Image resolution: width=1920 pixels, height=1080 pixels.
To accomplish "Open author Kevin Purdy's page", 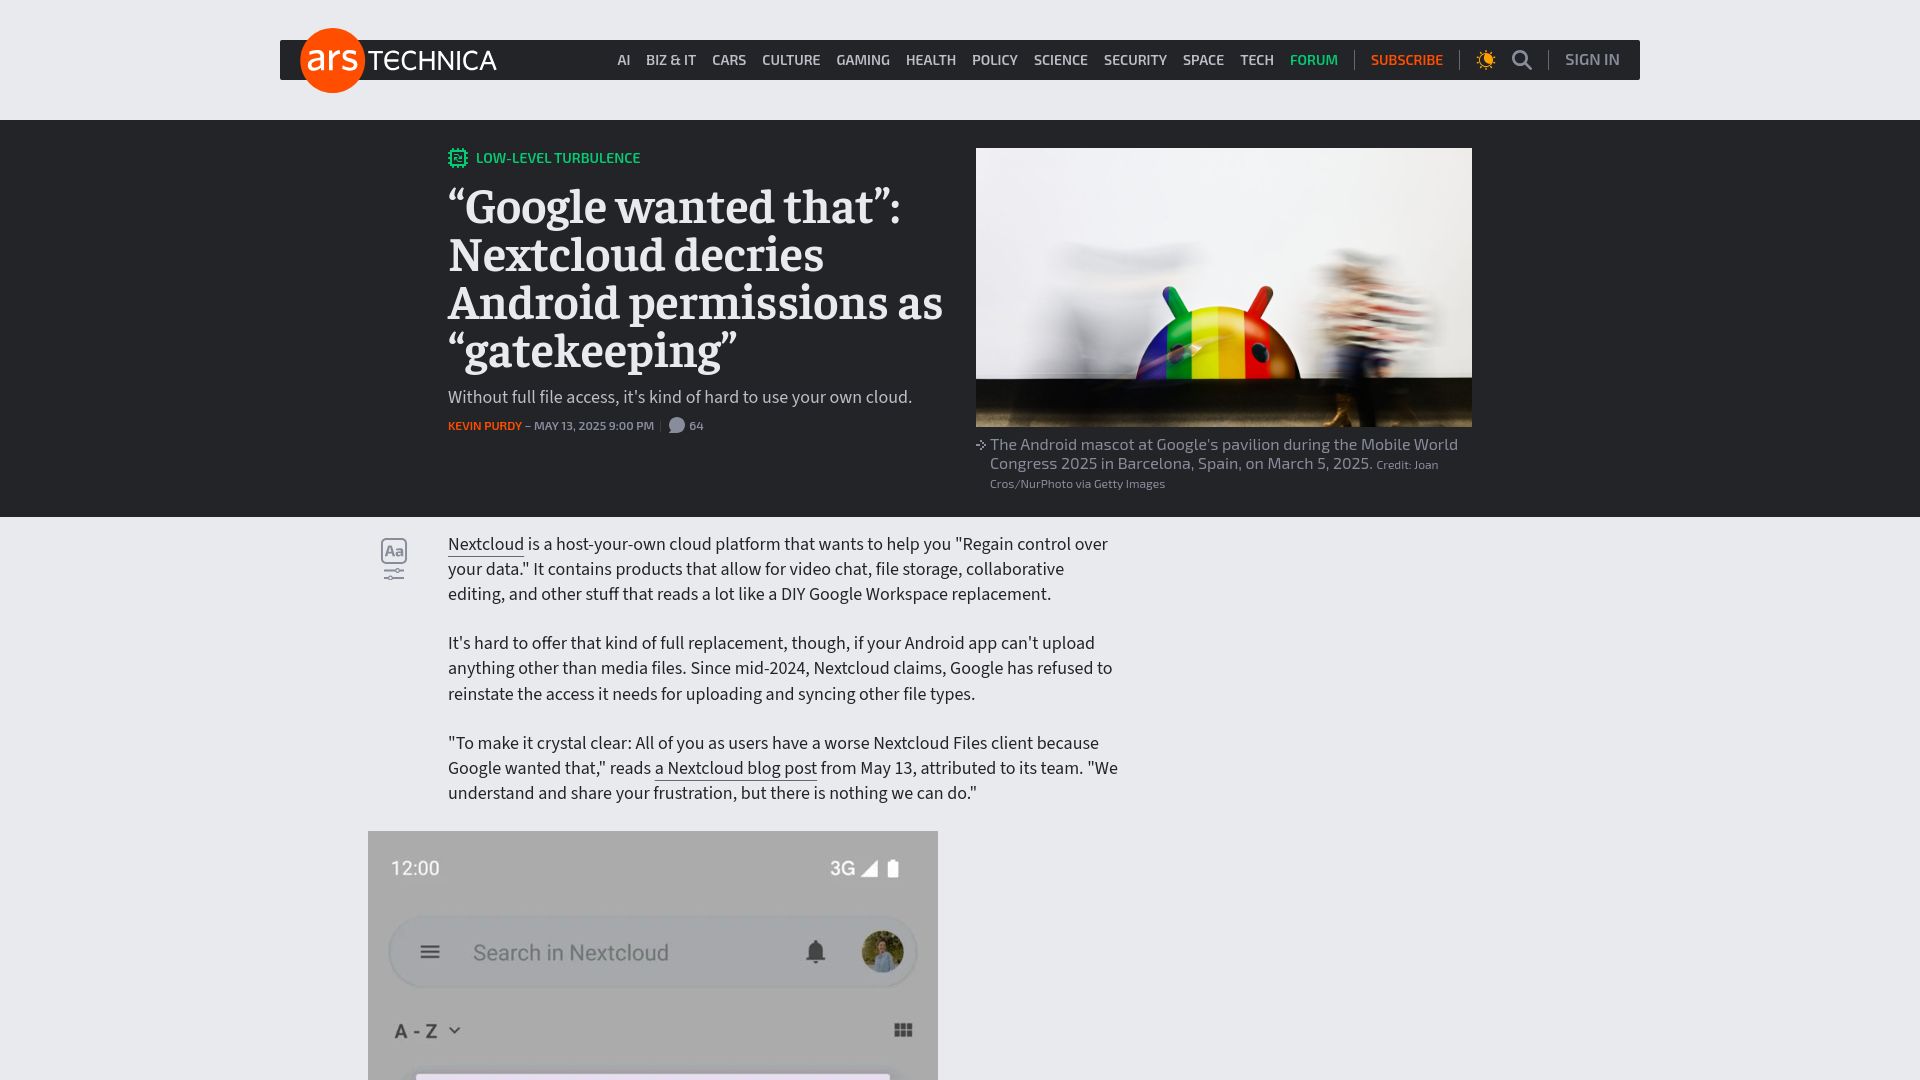I will click(x=485, y=426).
